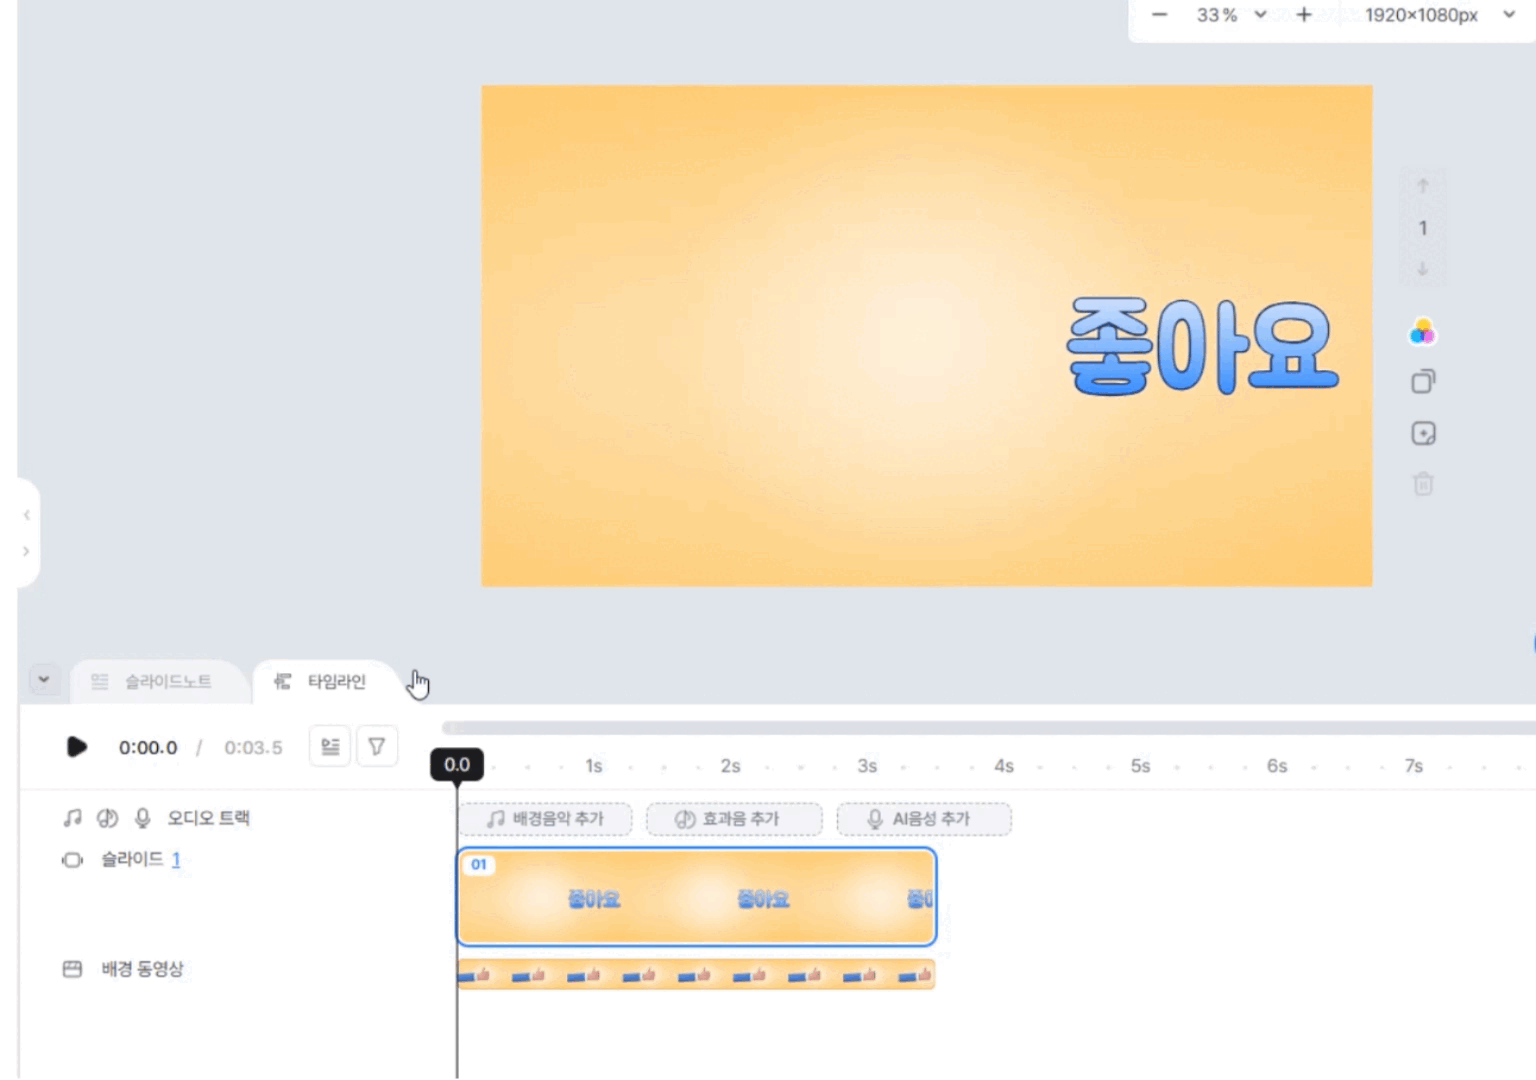Click the 2s mark on the ruler
The image size is (1536, 1080).
click(731, 766)
